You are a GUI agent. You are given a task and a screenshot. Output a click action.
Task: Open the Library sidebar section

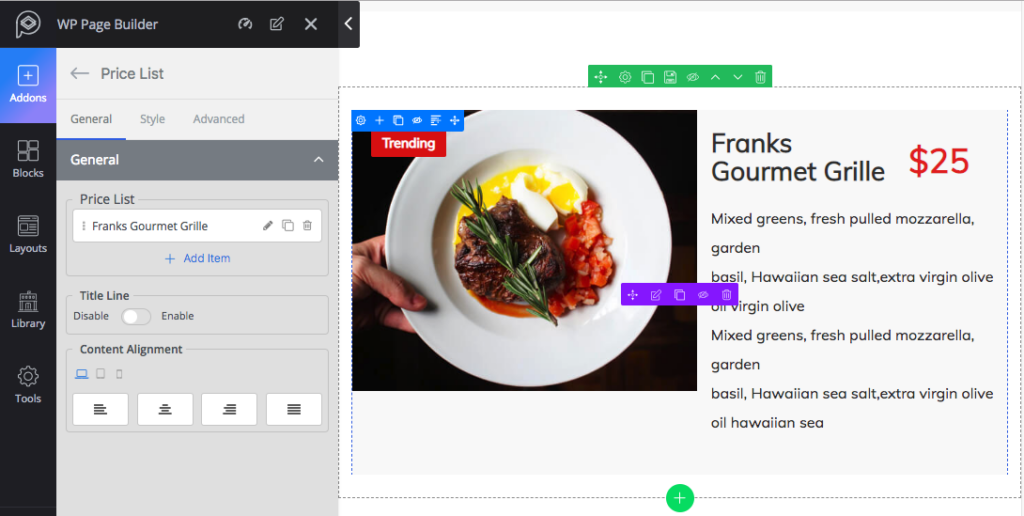click(x=28, y=310)
